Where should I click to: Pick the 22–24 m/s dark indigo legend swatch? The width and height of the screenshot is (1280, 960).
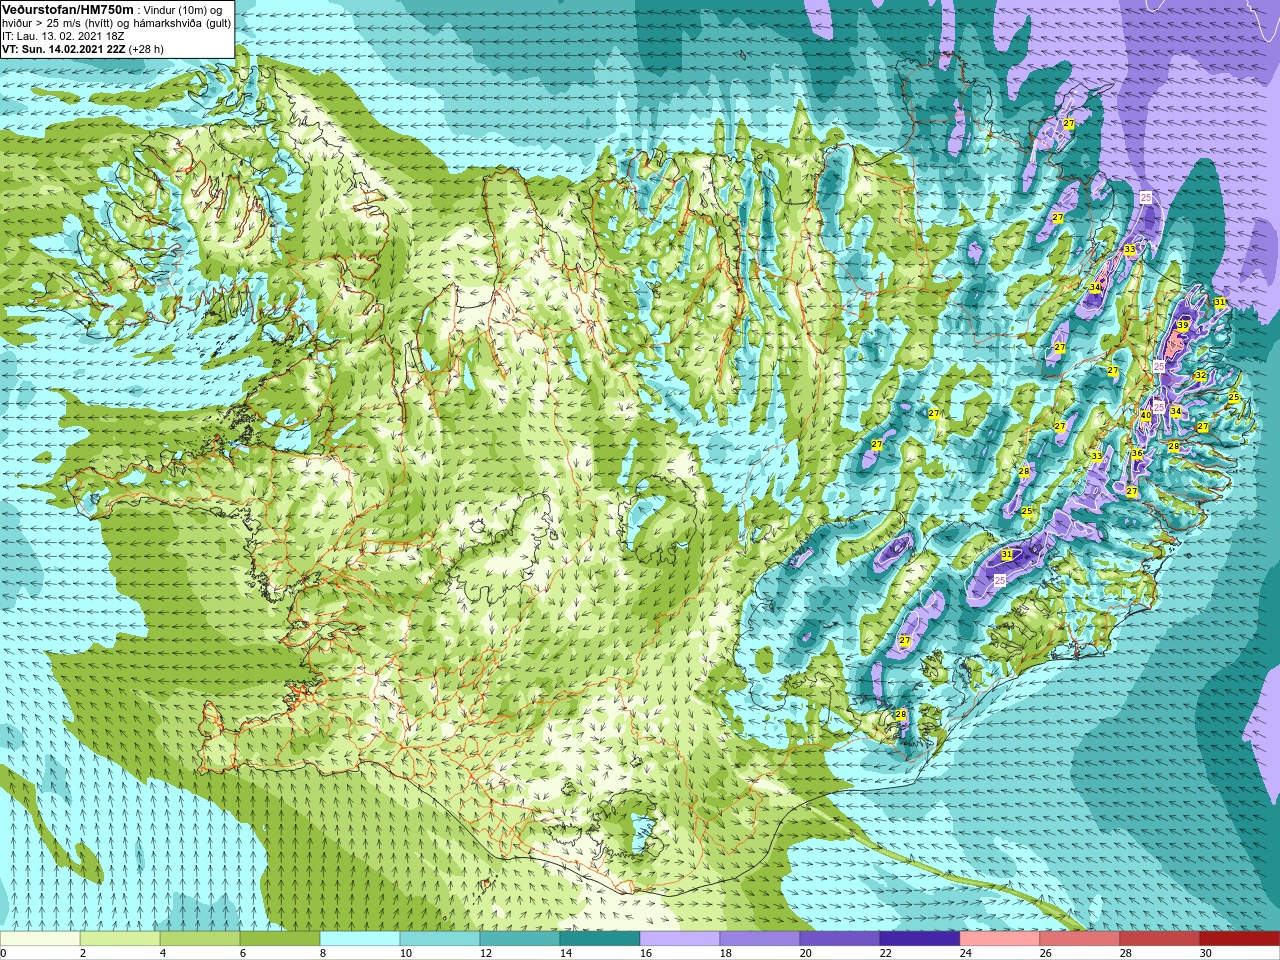click(920, 939)
